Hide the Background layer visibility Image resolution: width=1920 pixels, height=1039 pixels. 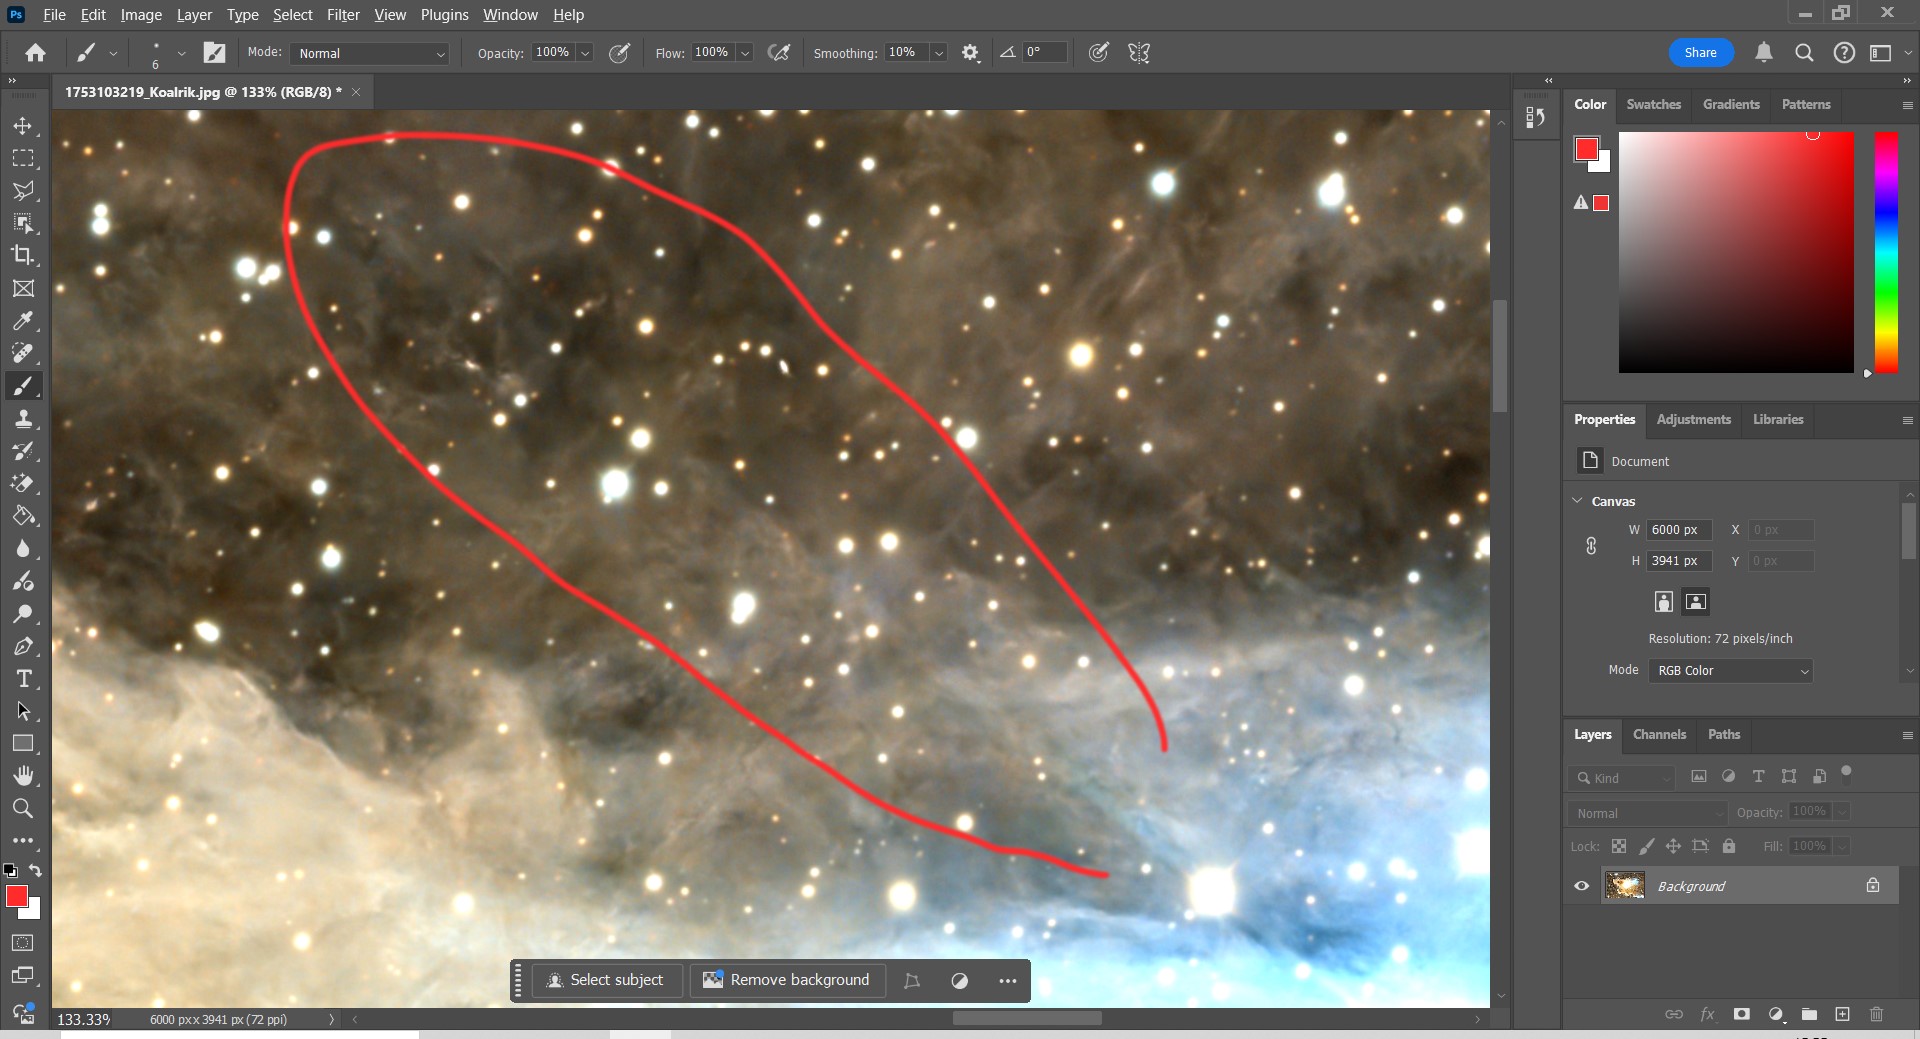[x=1582, y=886]
